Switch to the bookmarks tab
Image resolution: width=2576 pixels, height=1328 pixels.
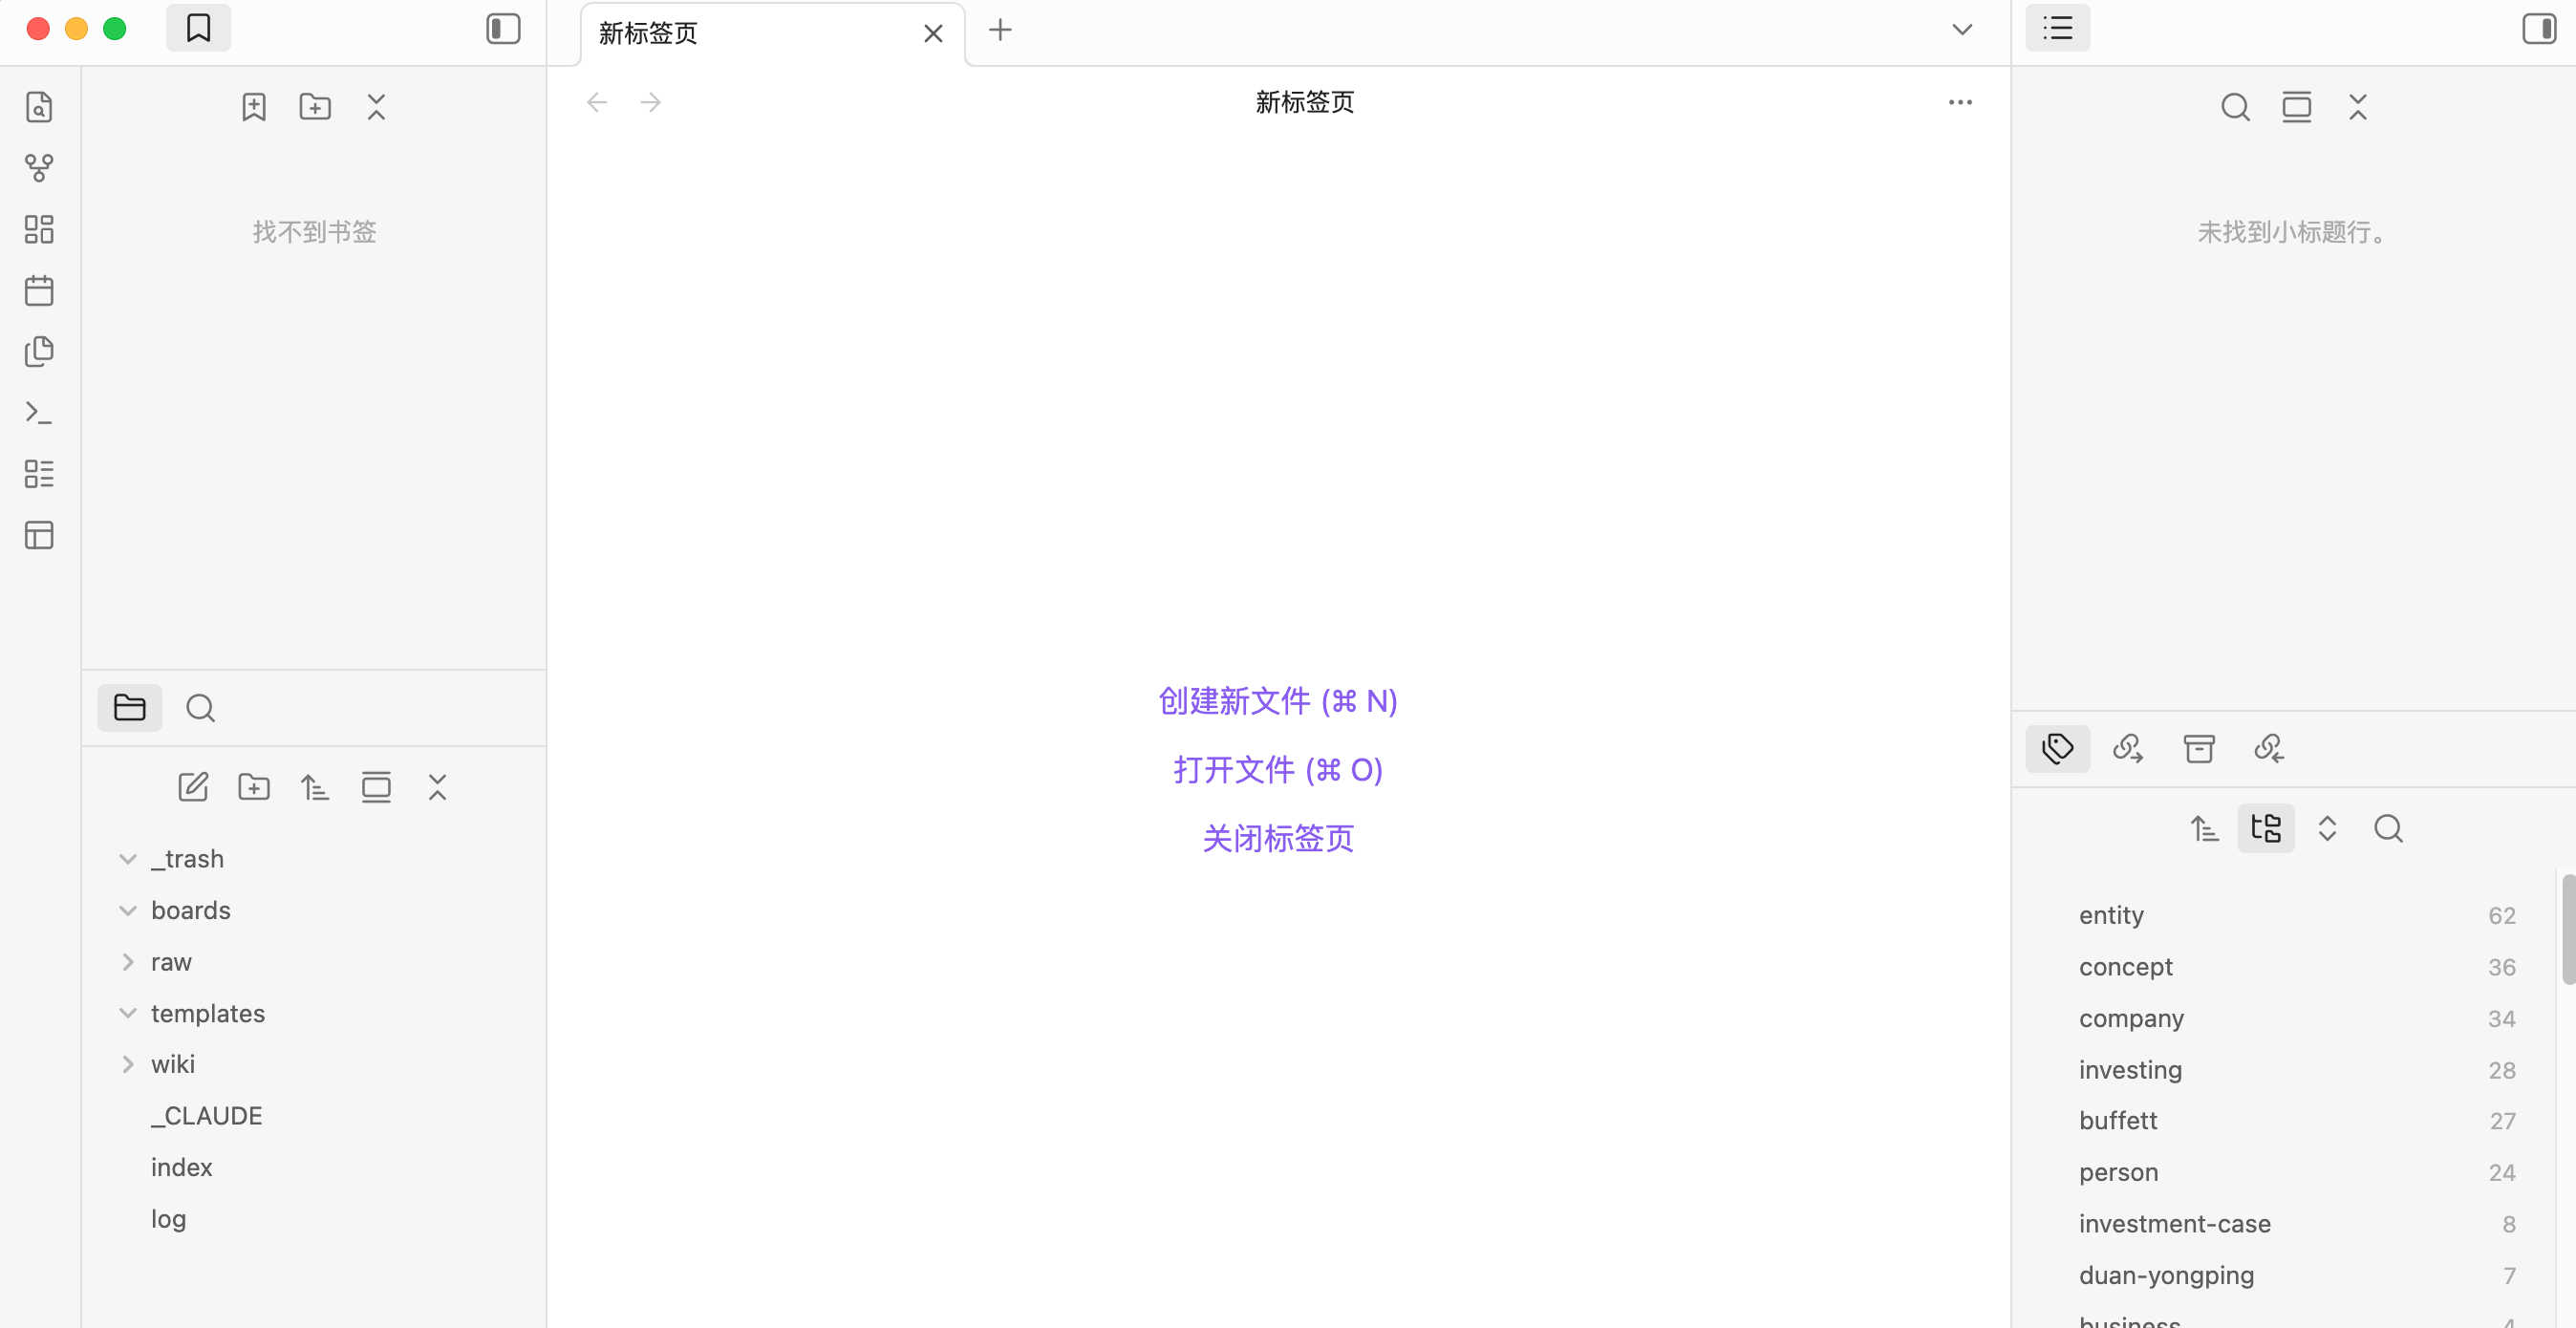tap(198, 28)
